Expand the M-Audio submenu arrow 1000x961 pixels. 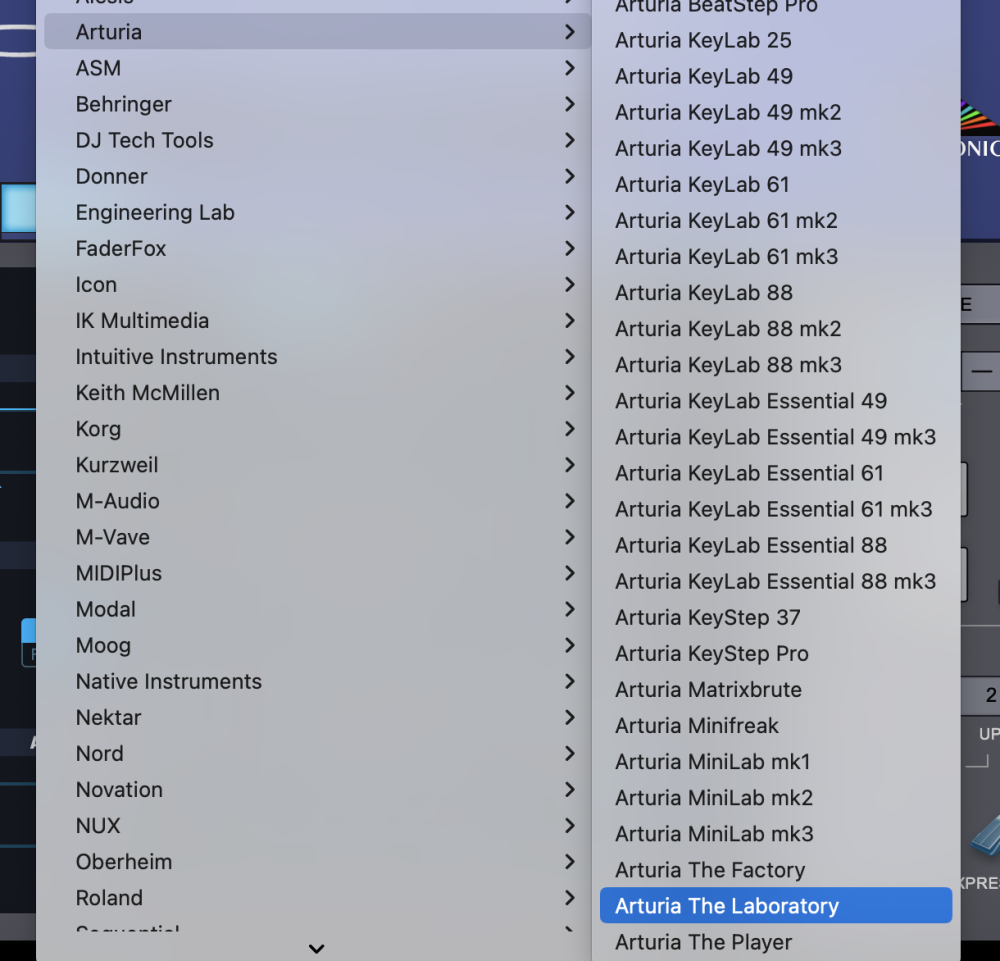pos(570,501)
